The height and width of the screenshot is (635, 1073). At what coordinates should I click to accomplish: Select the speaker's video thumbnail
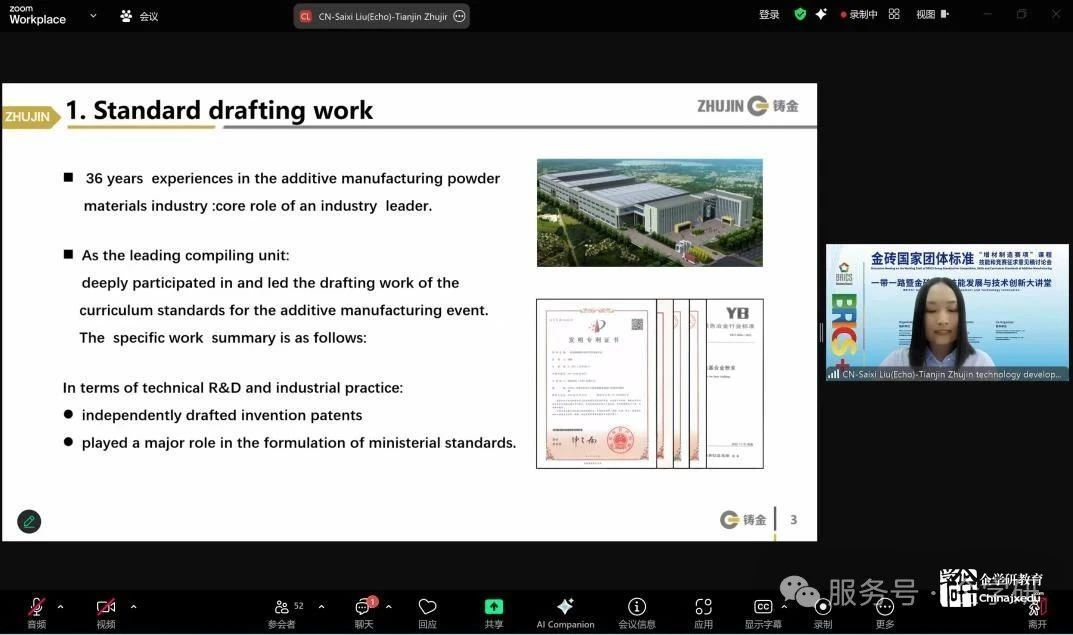947,312
